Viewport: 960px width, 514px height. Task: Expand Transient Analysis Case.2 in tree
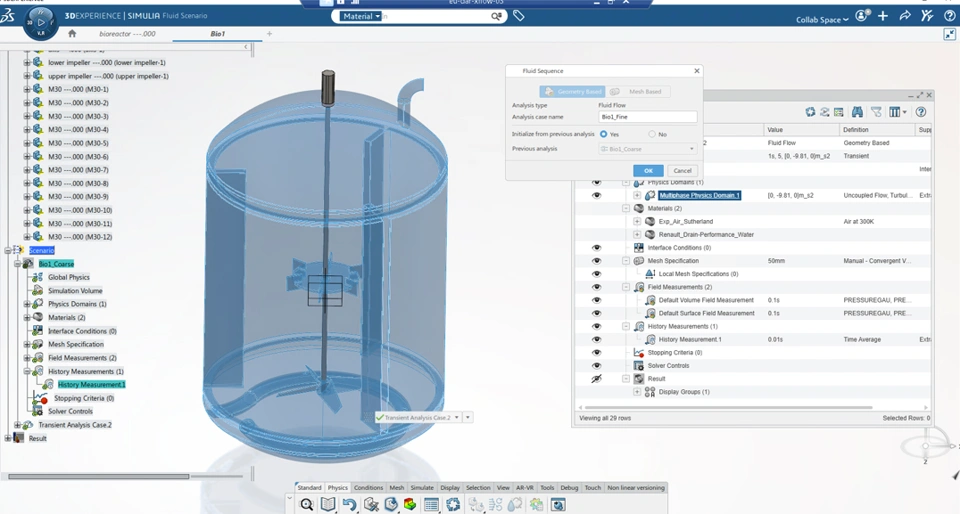(17, 425)
